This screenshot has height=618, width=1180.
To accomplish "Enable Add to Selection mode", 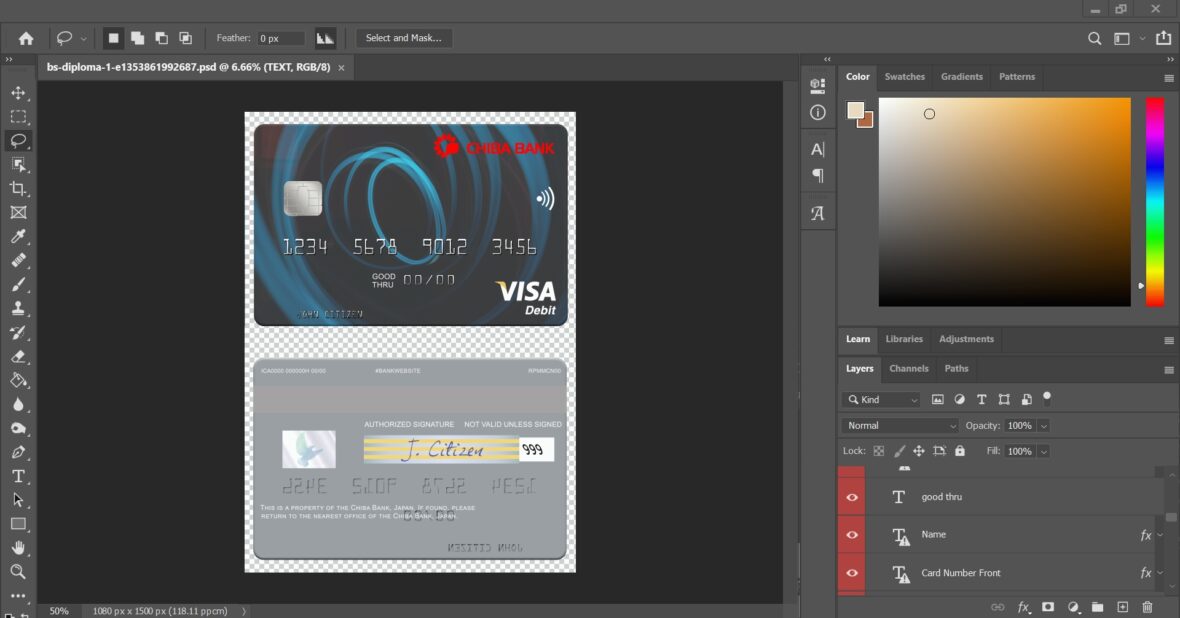I will [137, 38].
